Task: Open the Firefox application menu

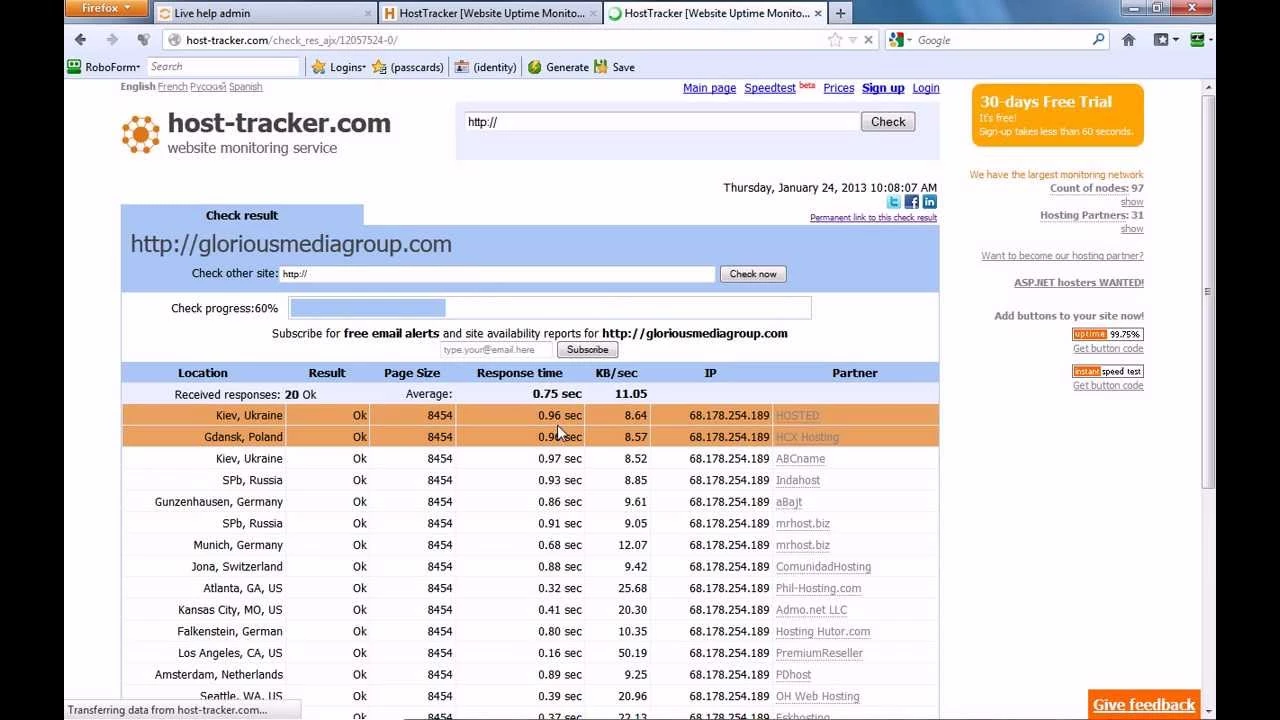Action: click(x=106, y=9)
